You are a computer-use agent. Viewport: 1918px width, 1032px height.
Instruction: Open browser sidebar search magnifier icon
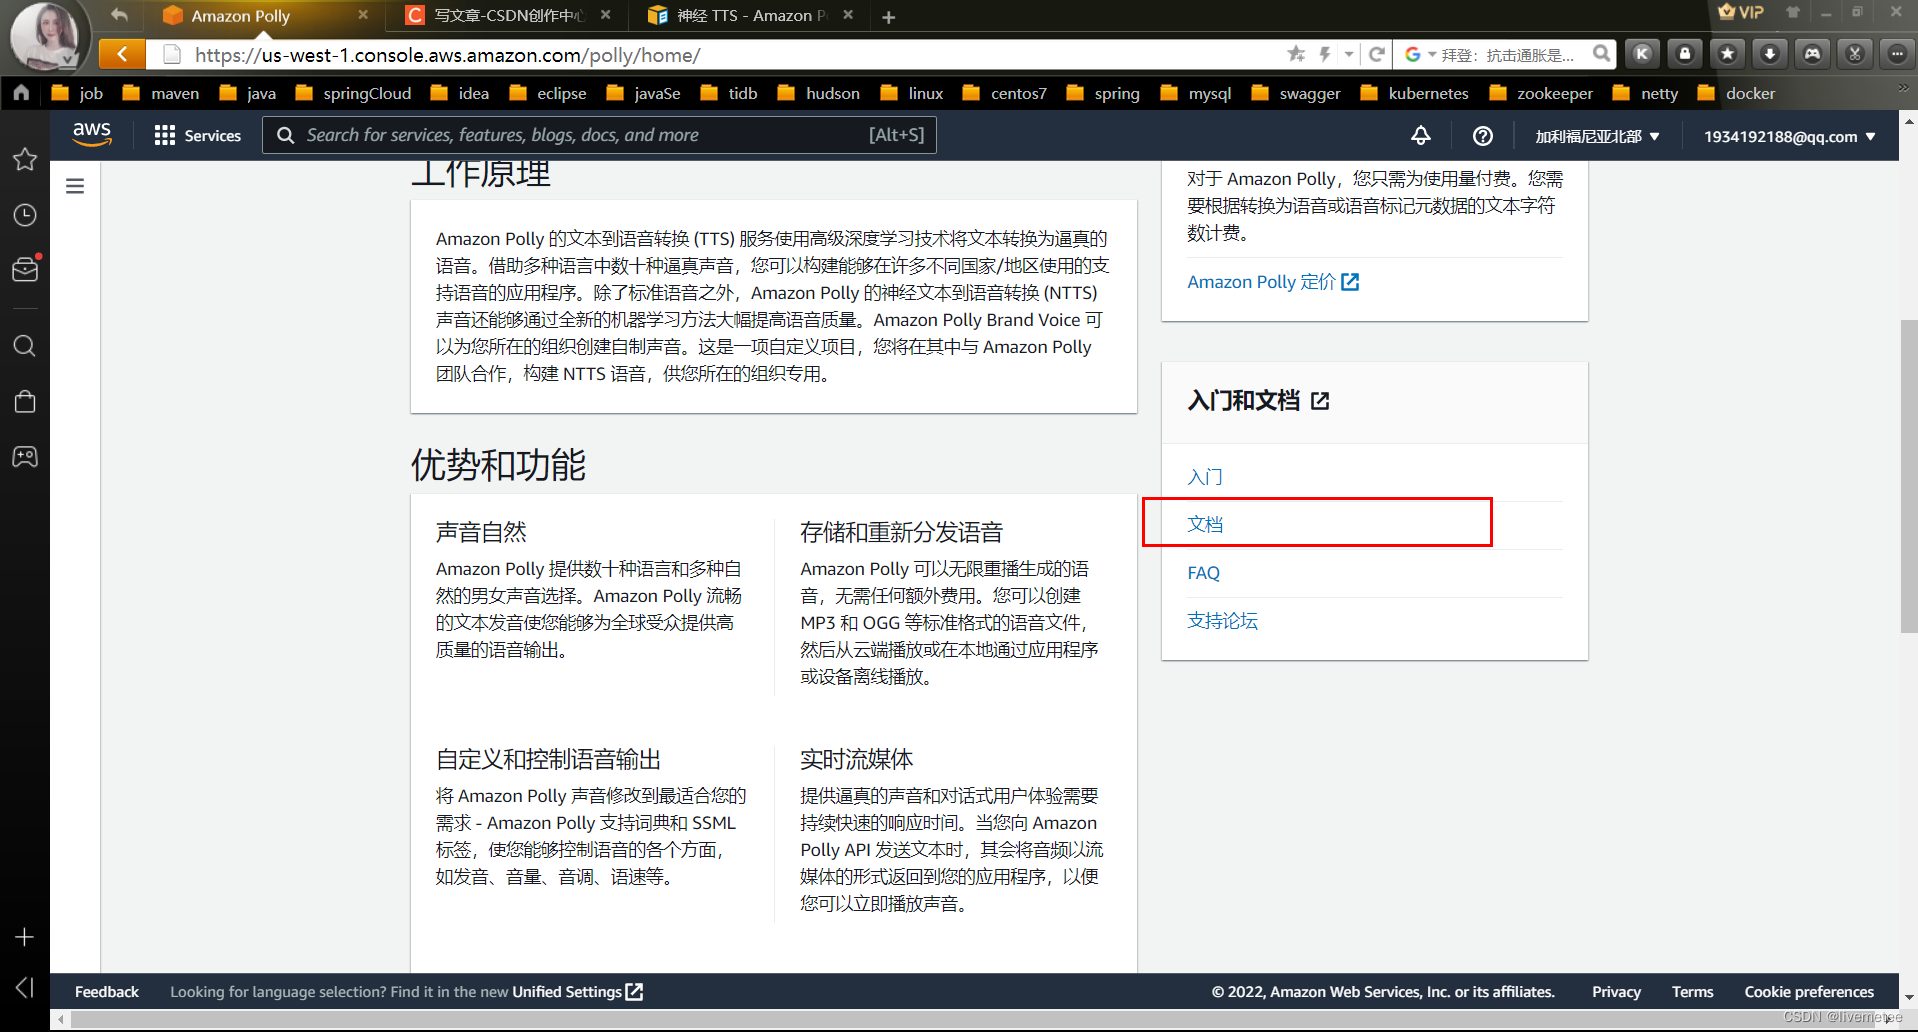pos(25,346)
